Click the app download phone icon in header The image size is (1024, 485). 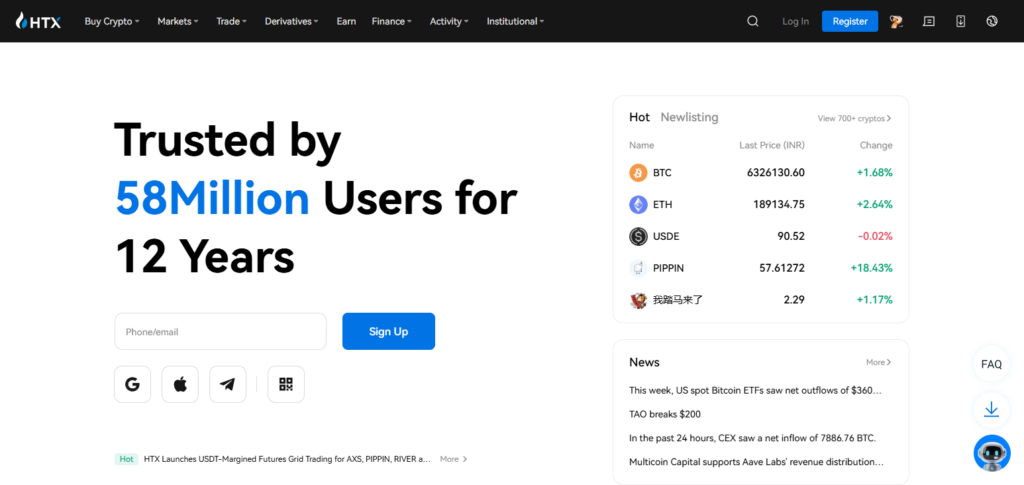click(x=960, y=21)
